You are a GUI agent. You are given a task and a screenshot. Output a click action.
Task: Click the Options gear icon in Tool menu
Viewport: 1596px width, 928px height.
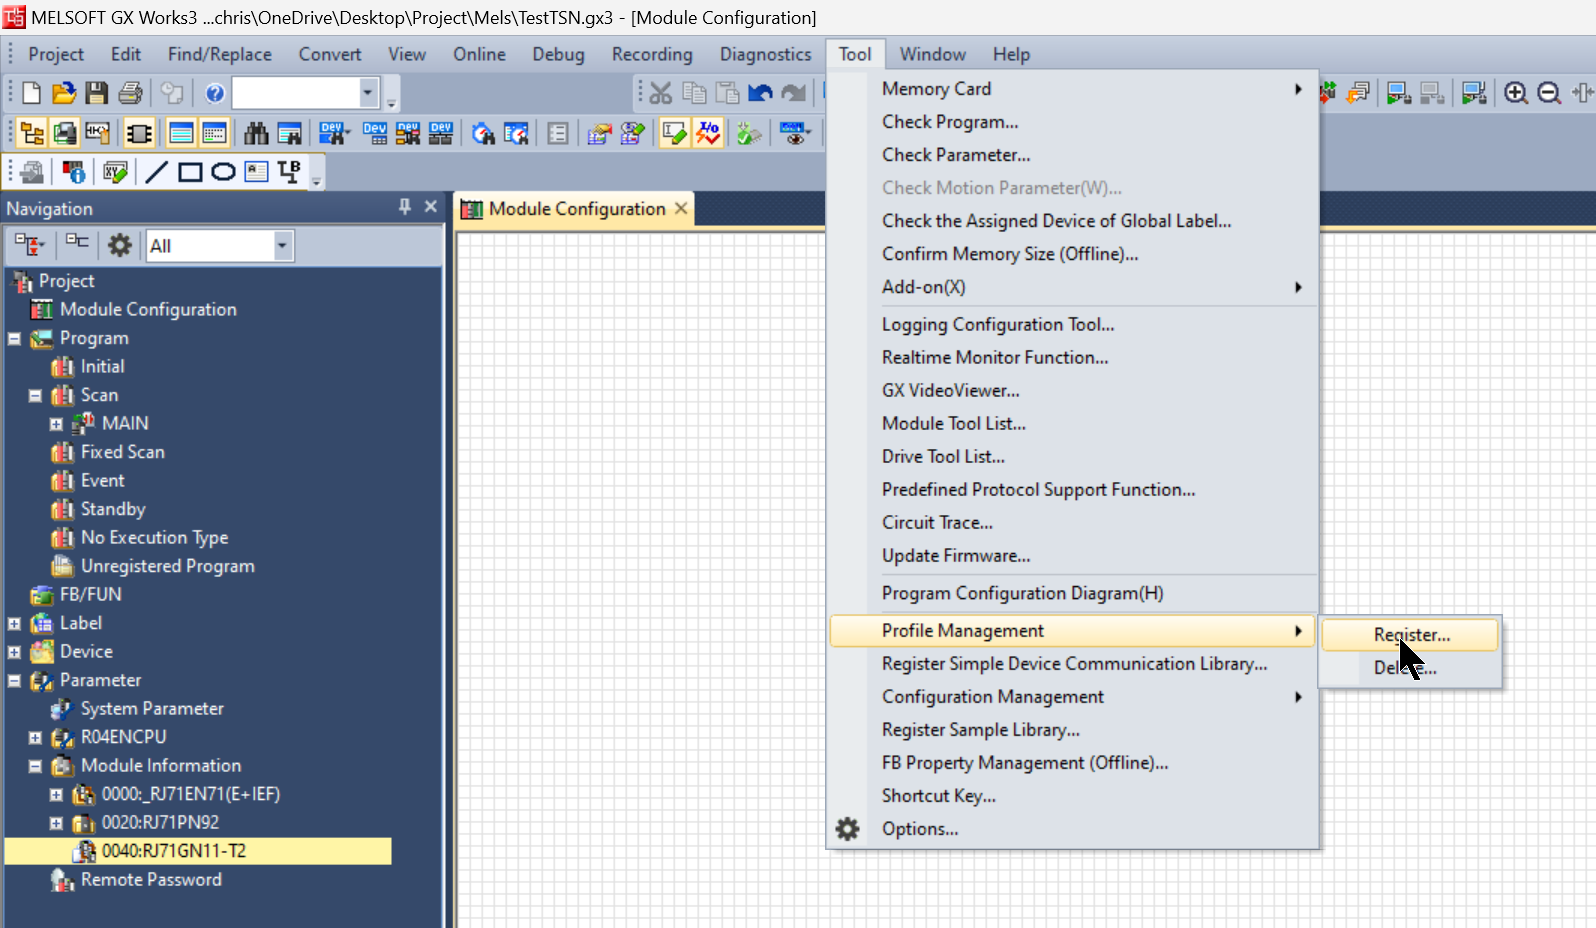[847, 829]
